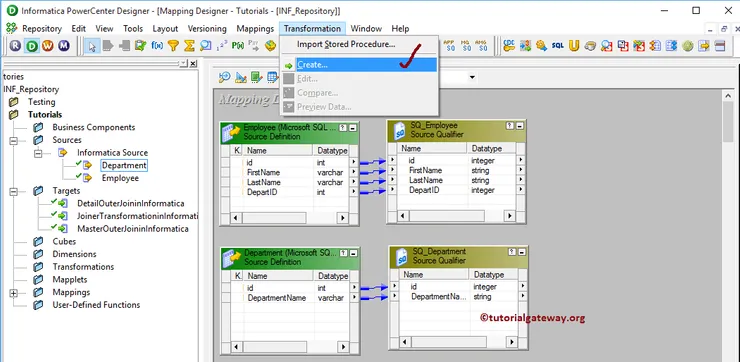Iconize the SQ_Department Source Qualifier box
Image resolution: width=740 pixels, height=362 pixels.
(521, 252)
